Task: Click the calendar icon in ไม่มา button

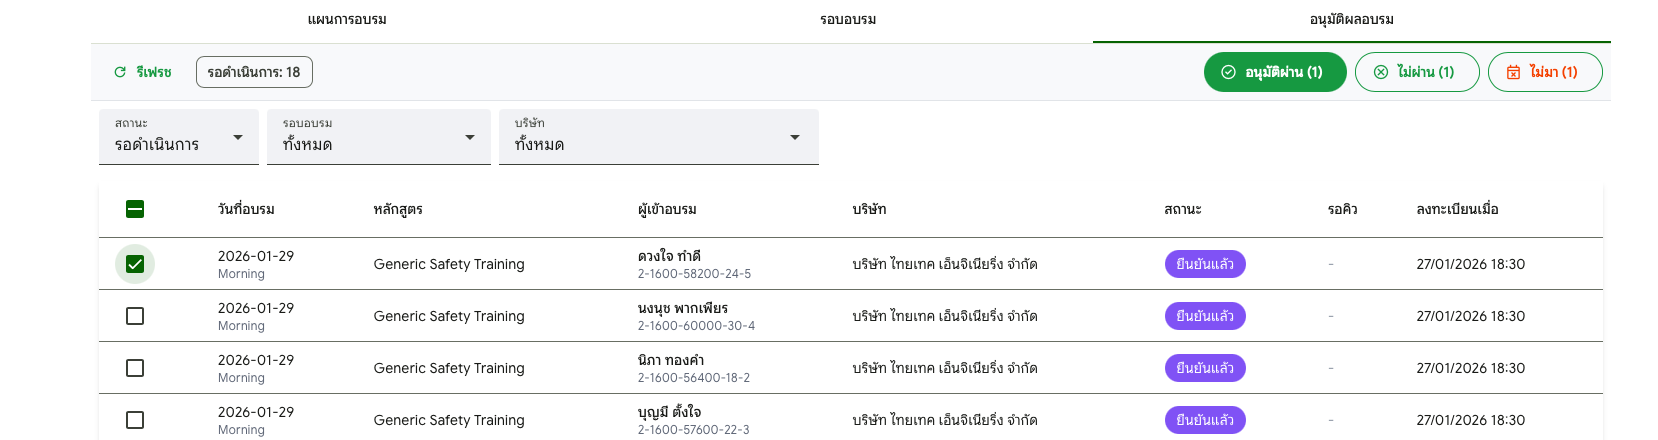Action: 1513,72
